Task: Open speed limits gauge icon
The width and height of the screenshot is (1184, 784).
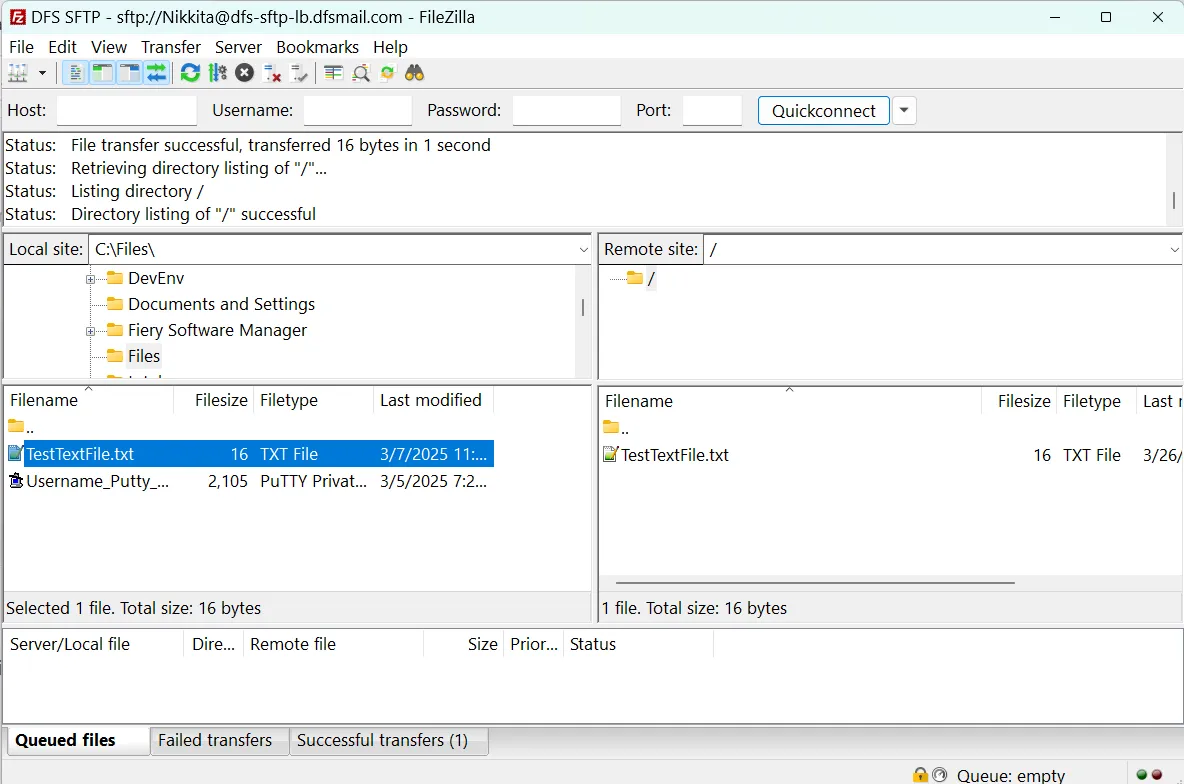Action: coord(939,775)
